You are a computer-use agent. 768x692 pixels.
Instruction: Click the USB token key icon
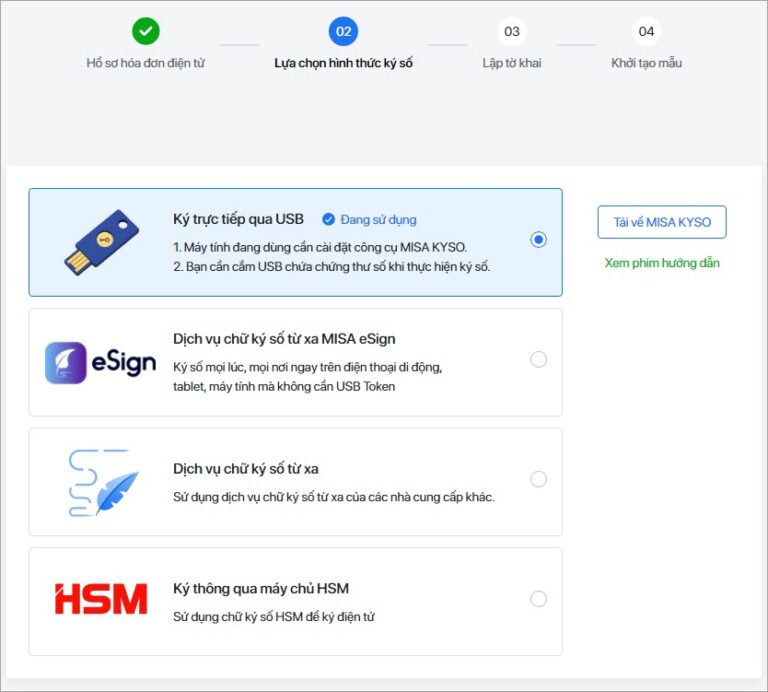point(101,242)
